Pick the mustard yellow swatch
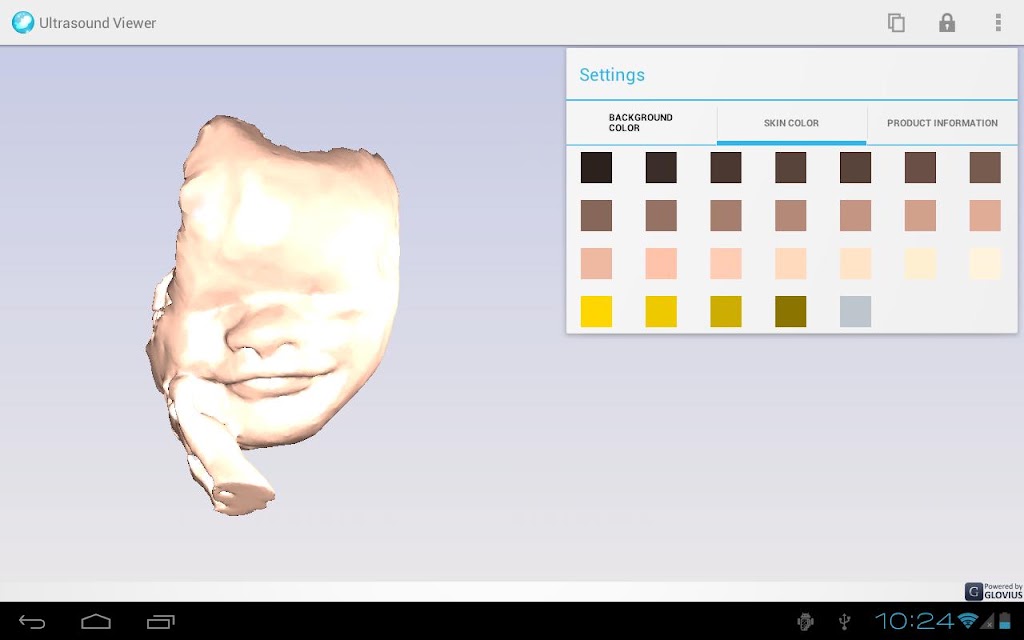Image resolution: width=1024 pixels, height=640 pixels. 726,312
